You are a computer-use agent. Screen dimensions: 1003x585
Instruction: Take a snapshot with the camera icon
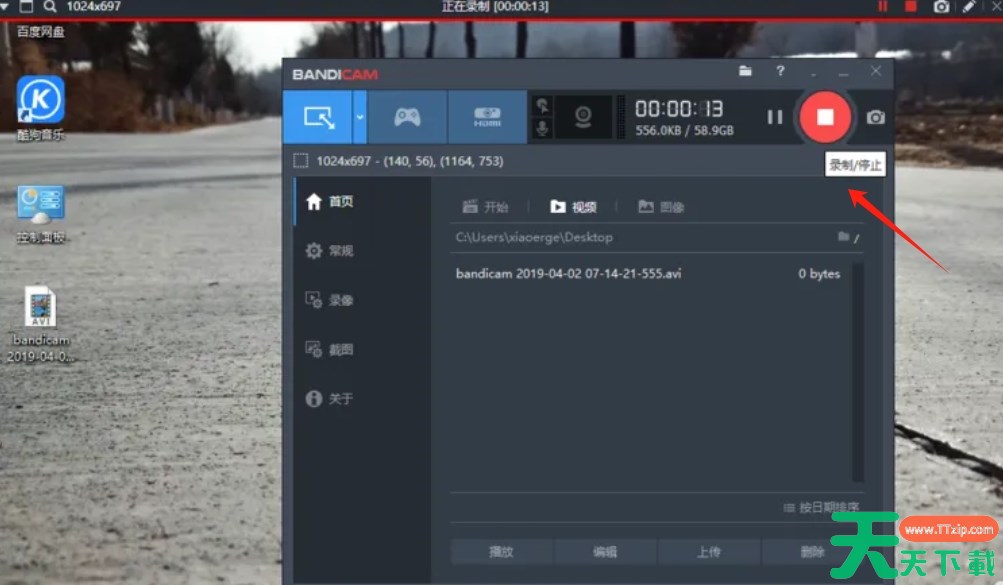coord(875,117)
